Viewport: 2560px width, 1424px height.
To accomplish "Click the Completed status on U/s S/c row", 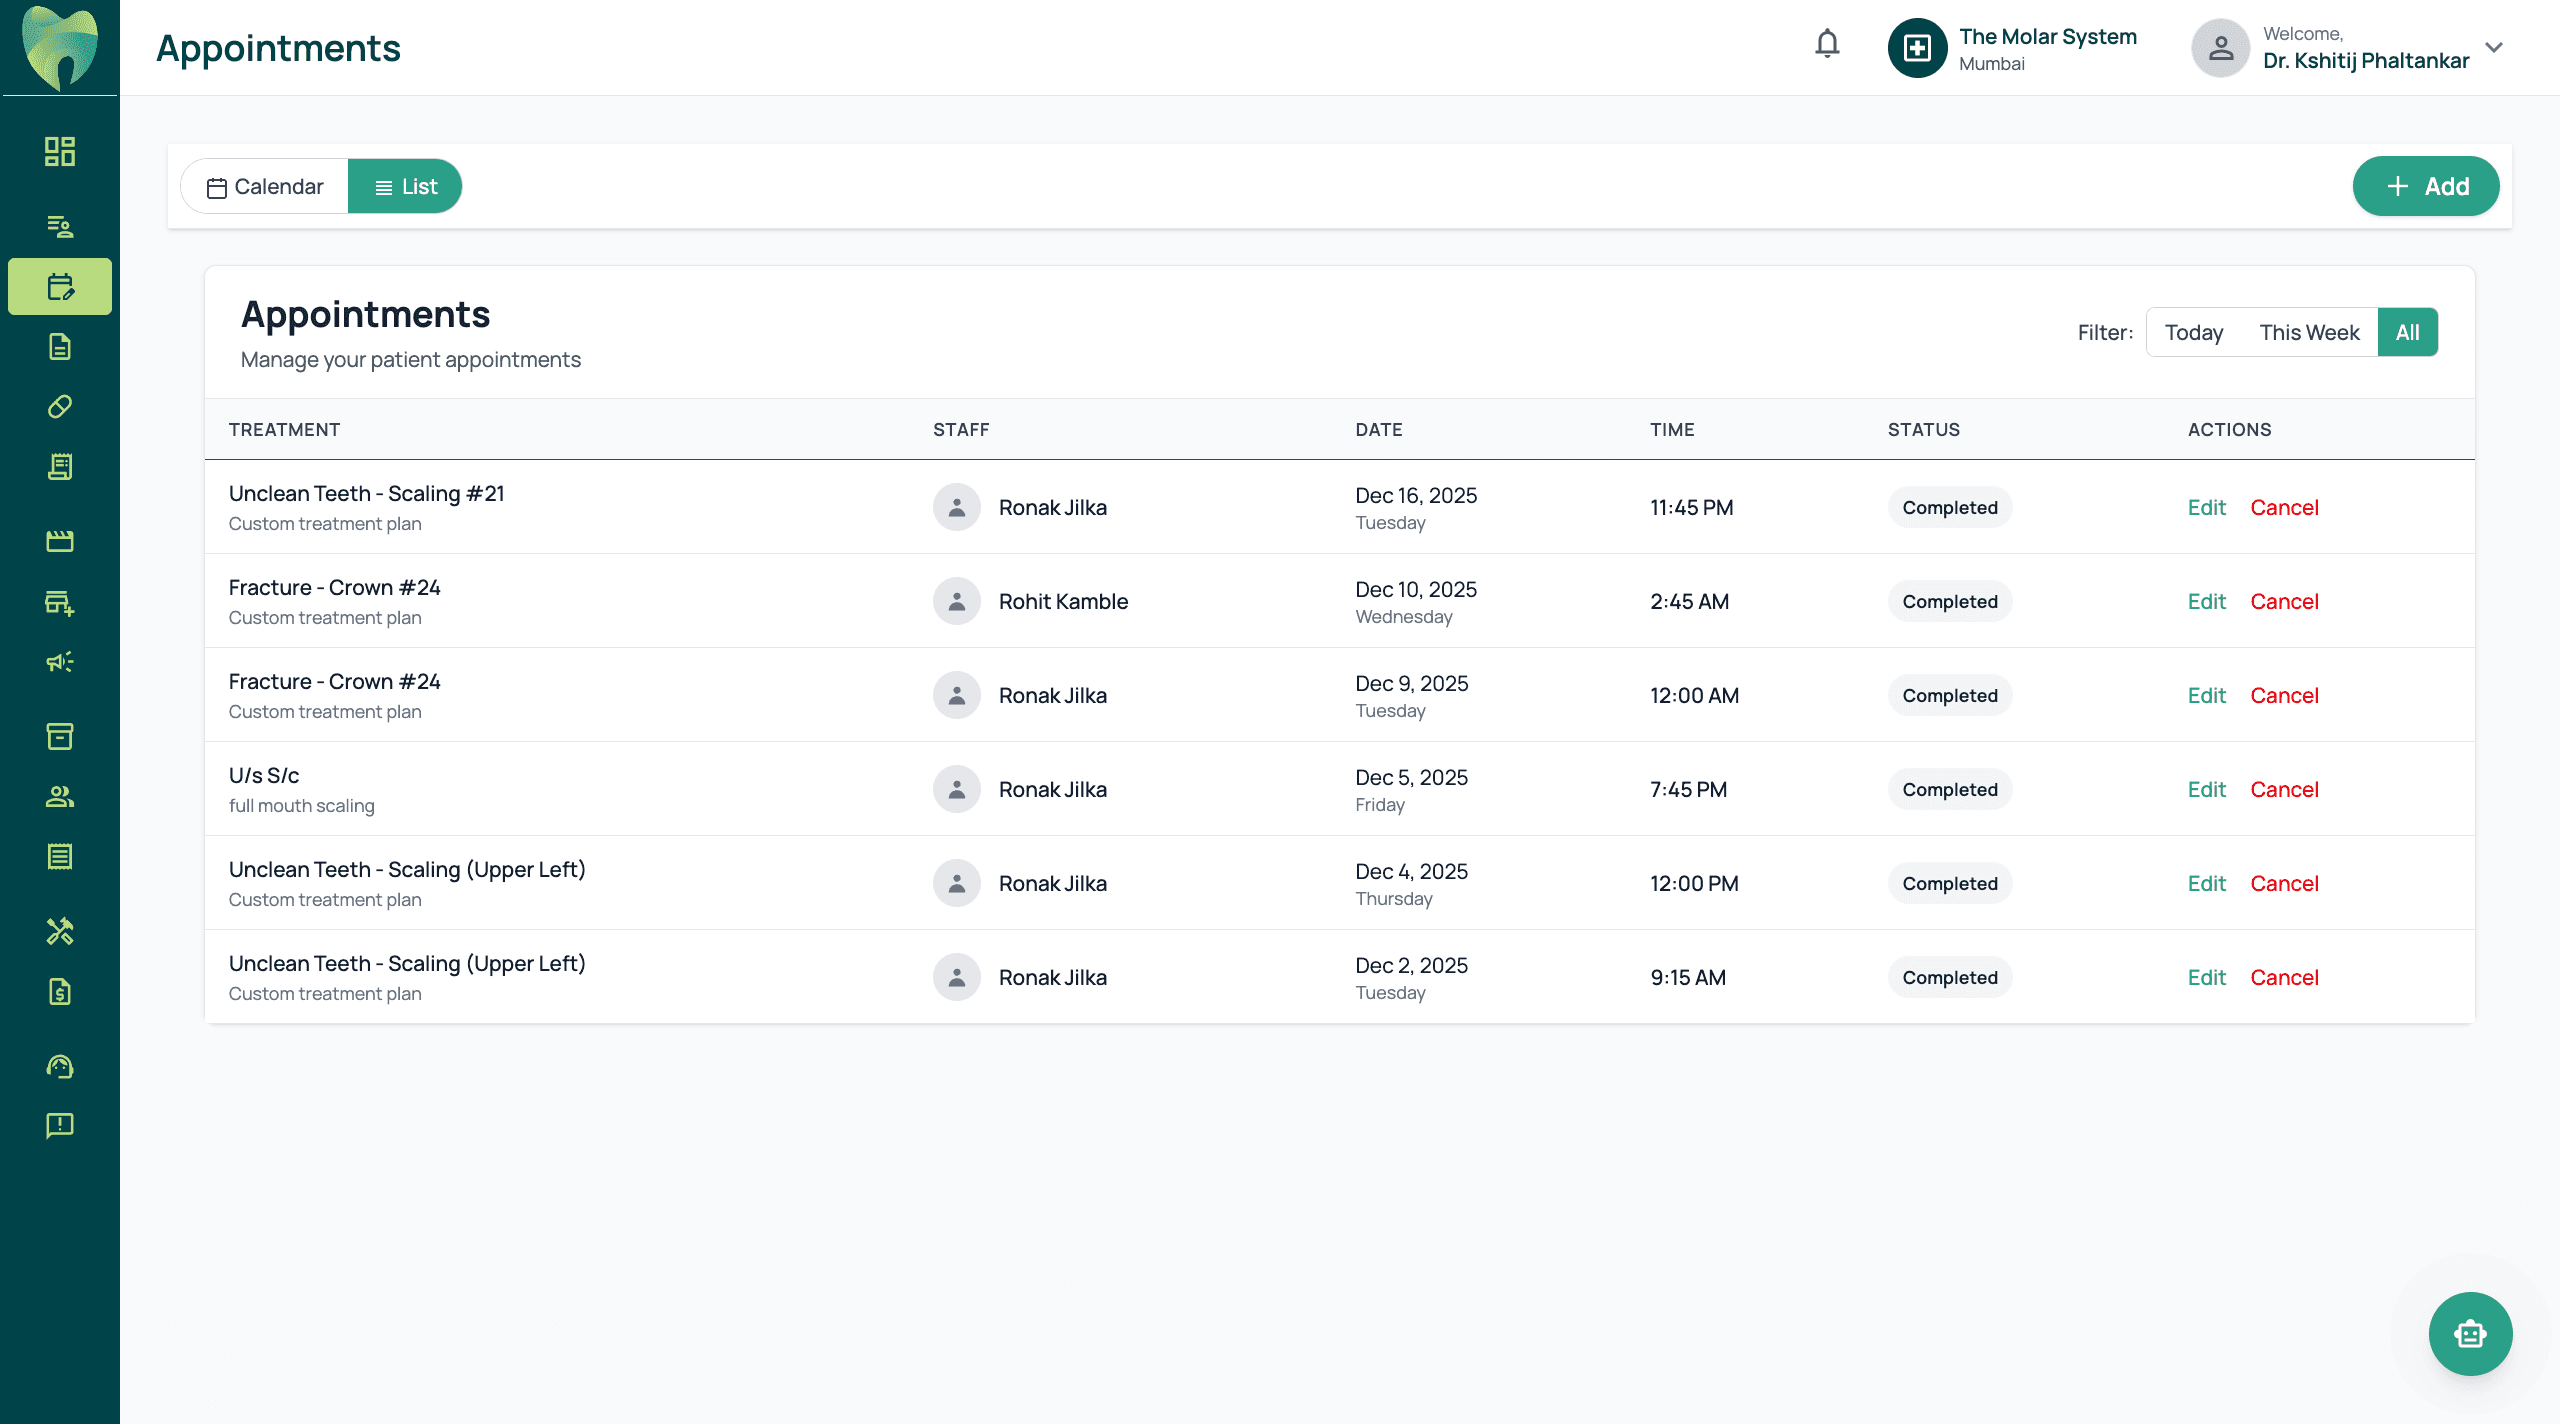I will (1949, 790).
